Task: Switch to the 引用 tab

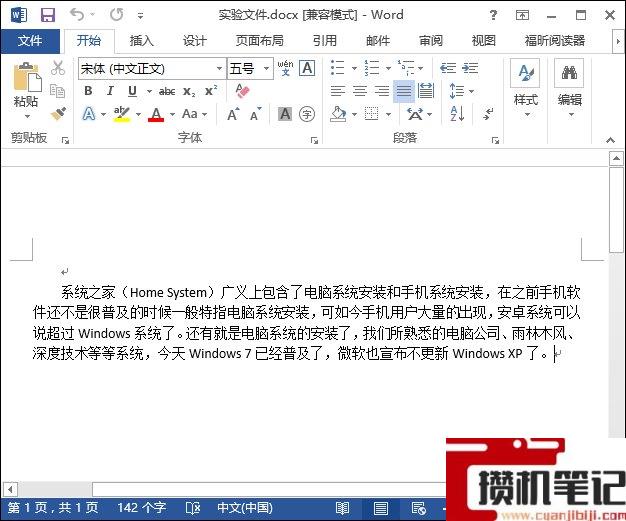Action: click(325, 41)
